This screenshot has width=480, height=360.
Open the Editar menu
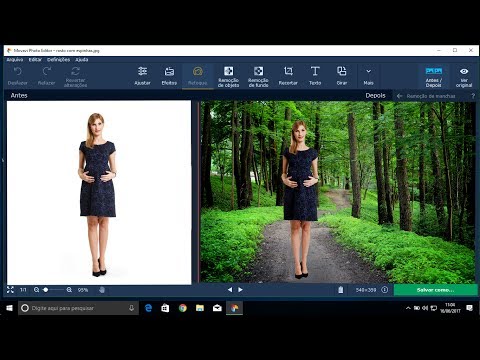(x=35, y=60)
